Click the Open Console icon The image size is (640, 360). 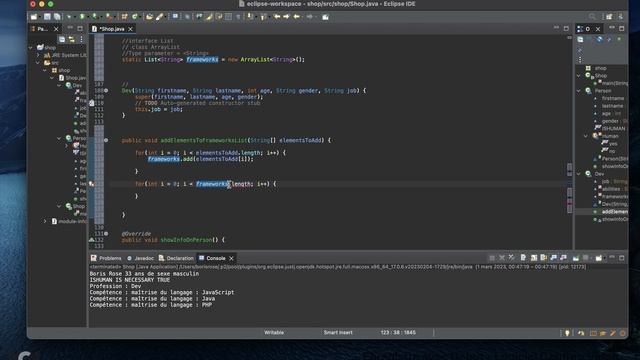pos(598,258)
